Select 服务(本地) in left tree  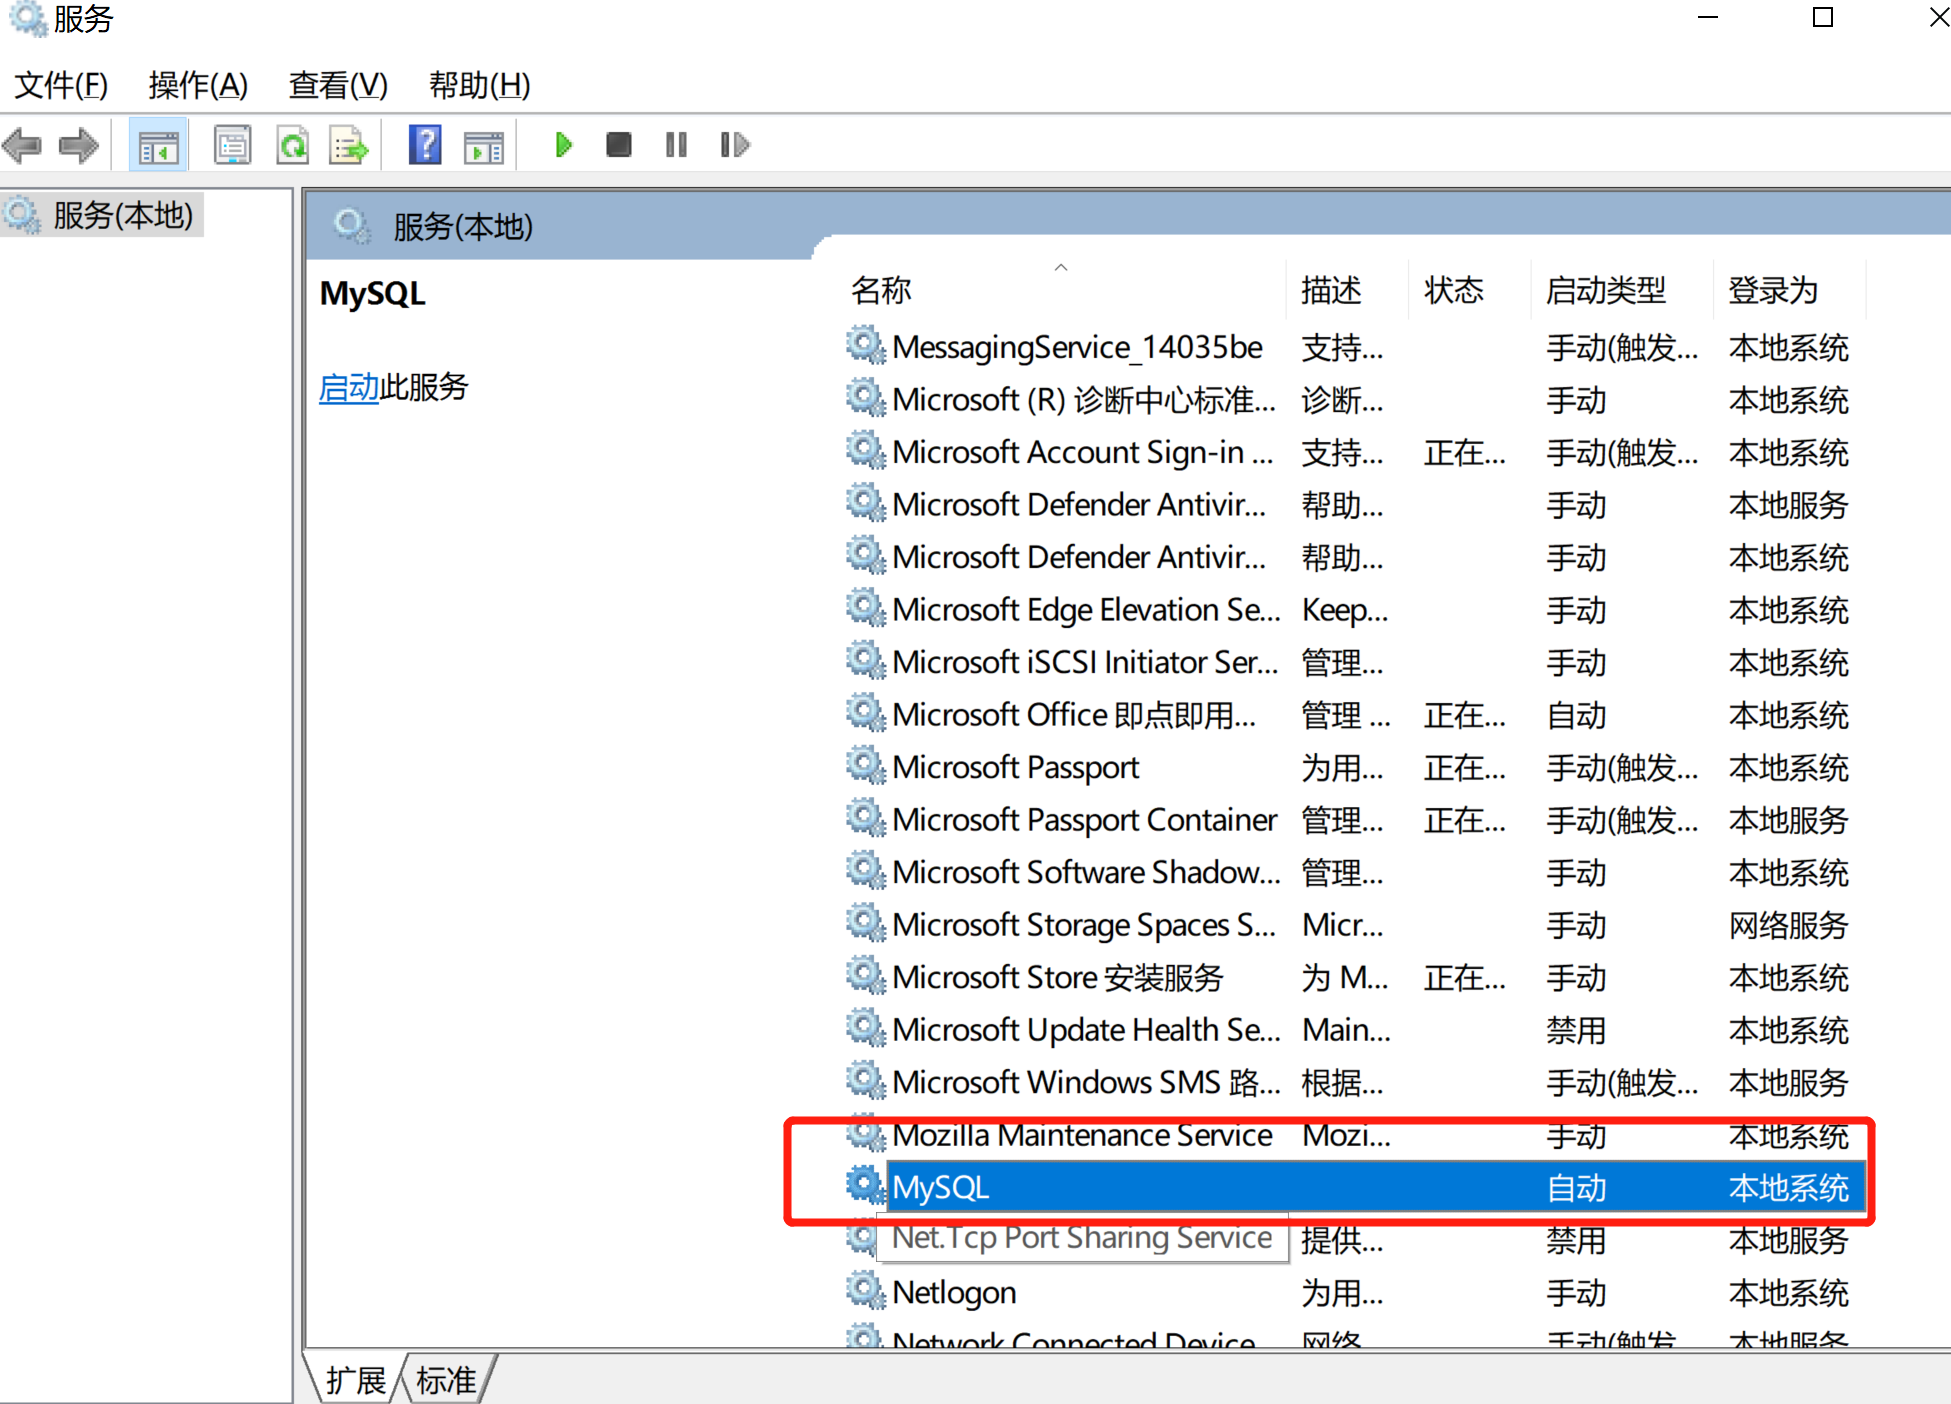[122, 215]
